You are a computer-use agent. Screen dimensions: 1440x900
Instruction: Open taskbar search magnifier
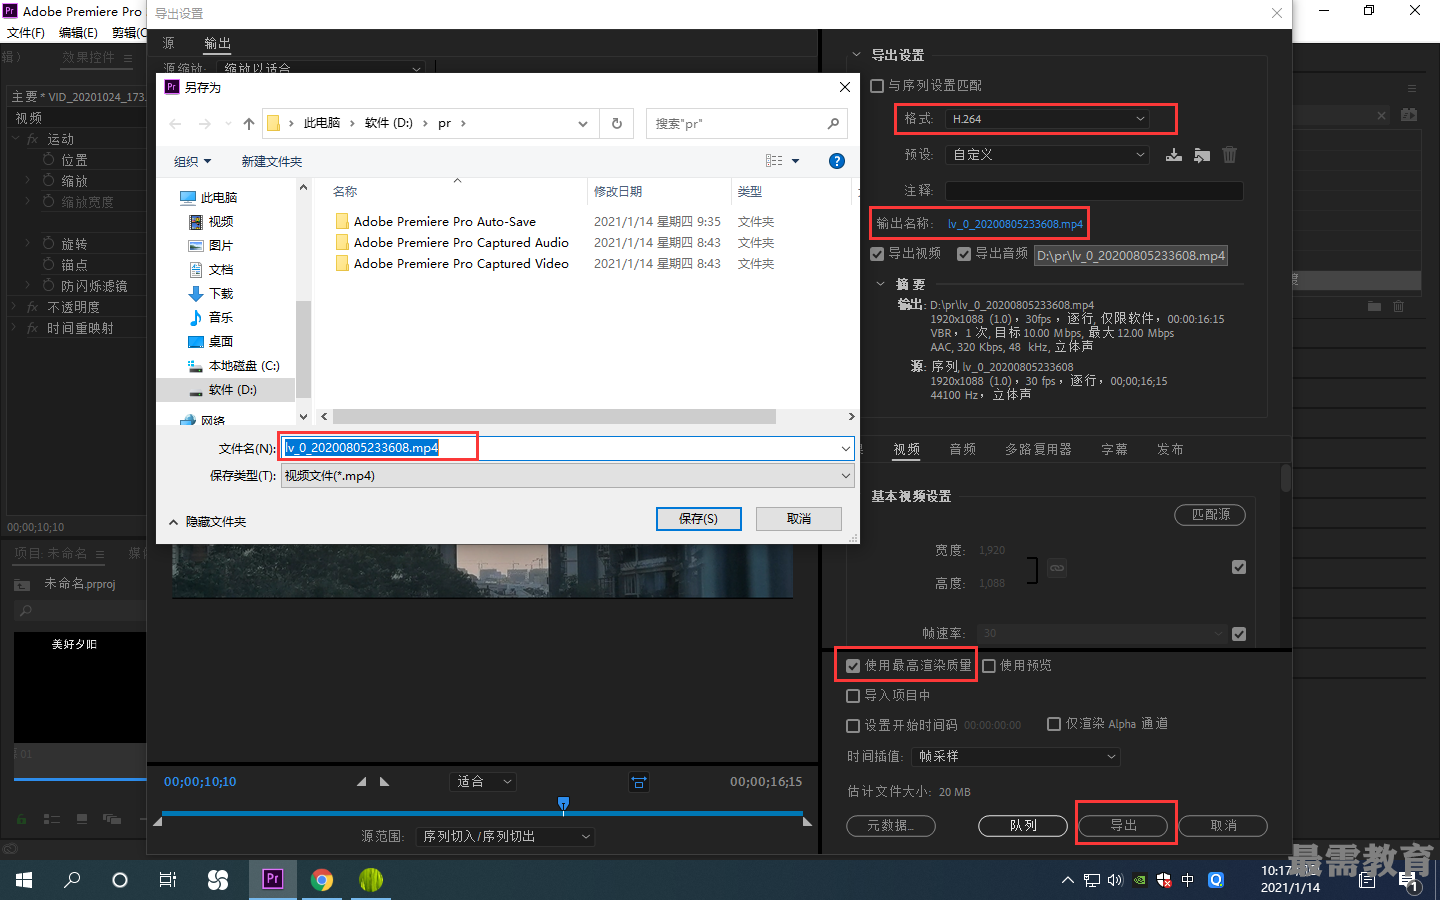[72, 880]
